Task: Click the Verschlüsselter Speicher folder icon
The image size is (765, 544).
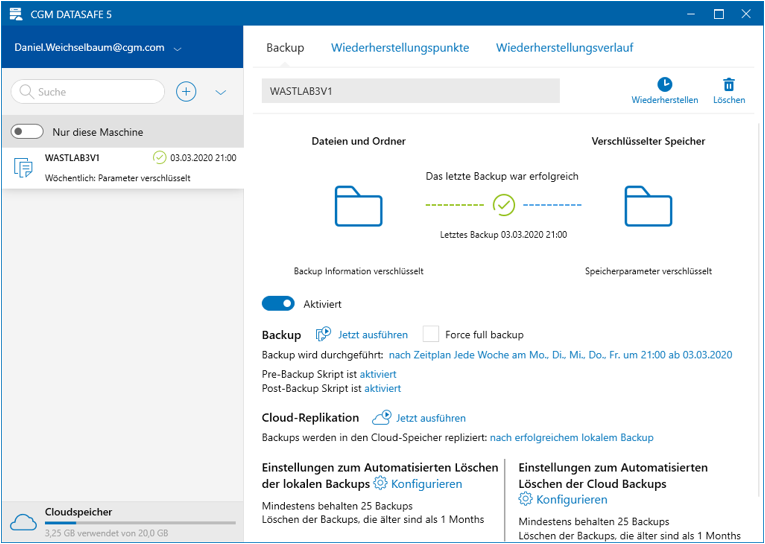Action: pyautogui.click(x=648, y=206)
